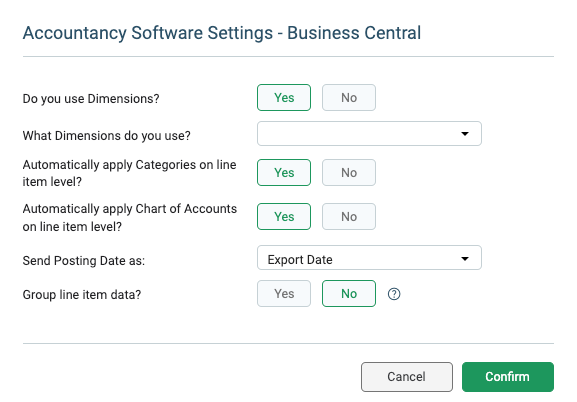Choose No for using Dimensions
Image resolution: width=577 pixels, height=402 pixels.
(349, 98)
